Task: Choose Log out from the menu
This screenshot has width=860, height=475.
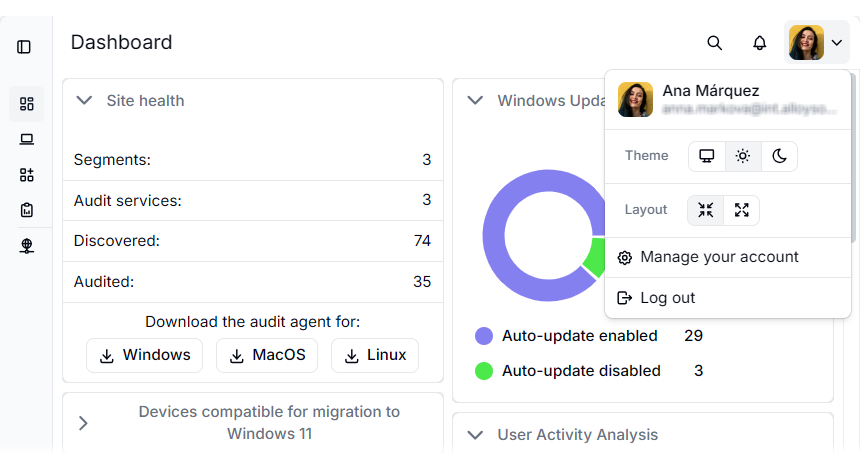Action: [667, 298]
